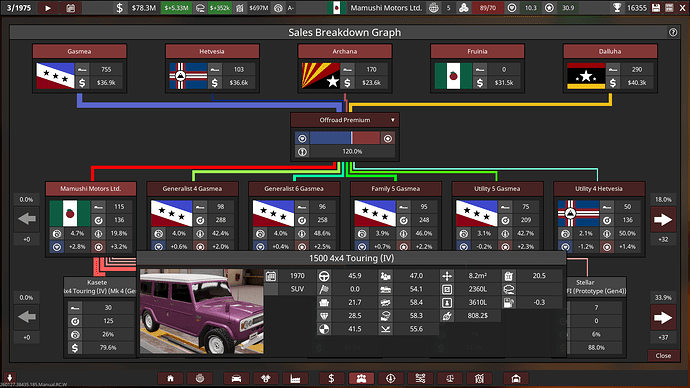Select the Generalist 4 Gasmea card header

pos(192,188)
